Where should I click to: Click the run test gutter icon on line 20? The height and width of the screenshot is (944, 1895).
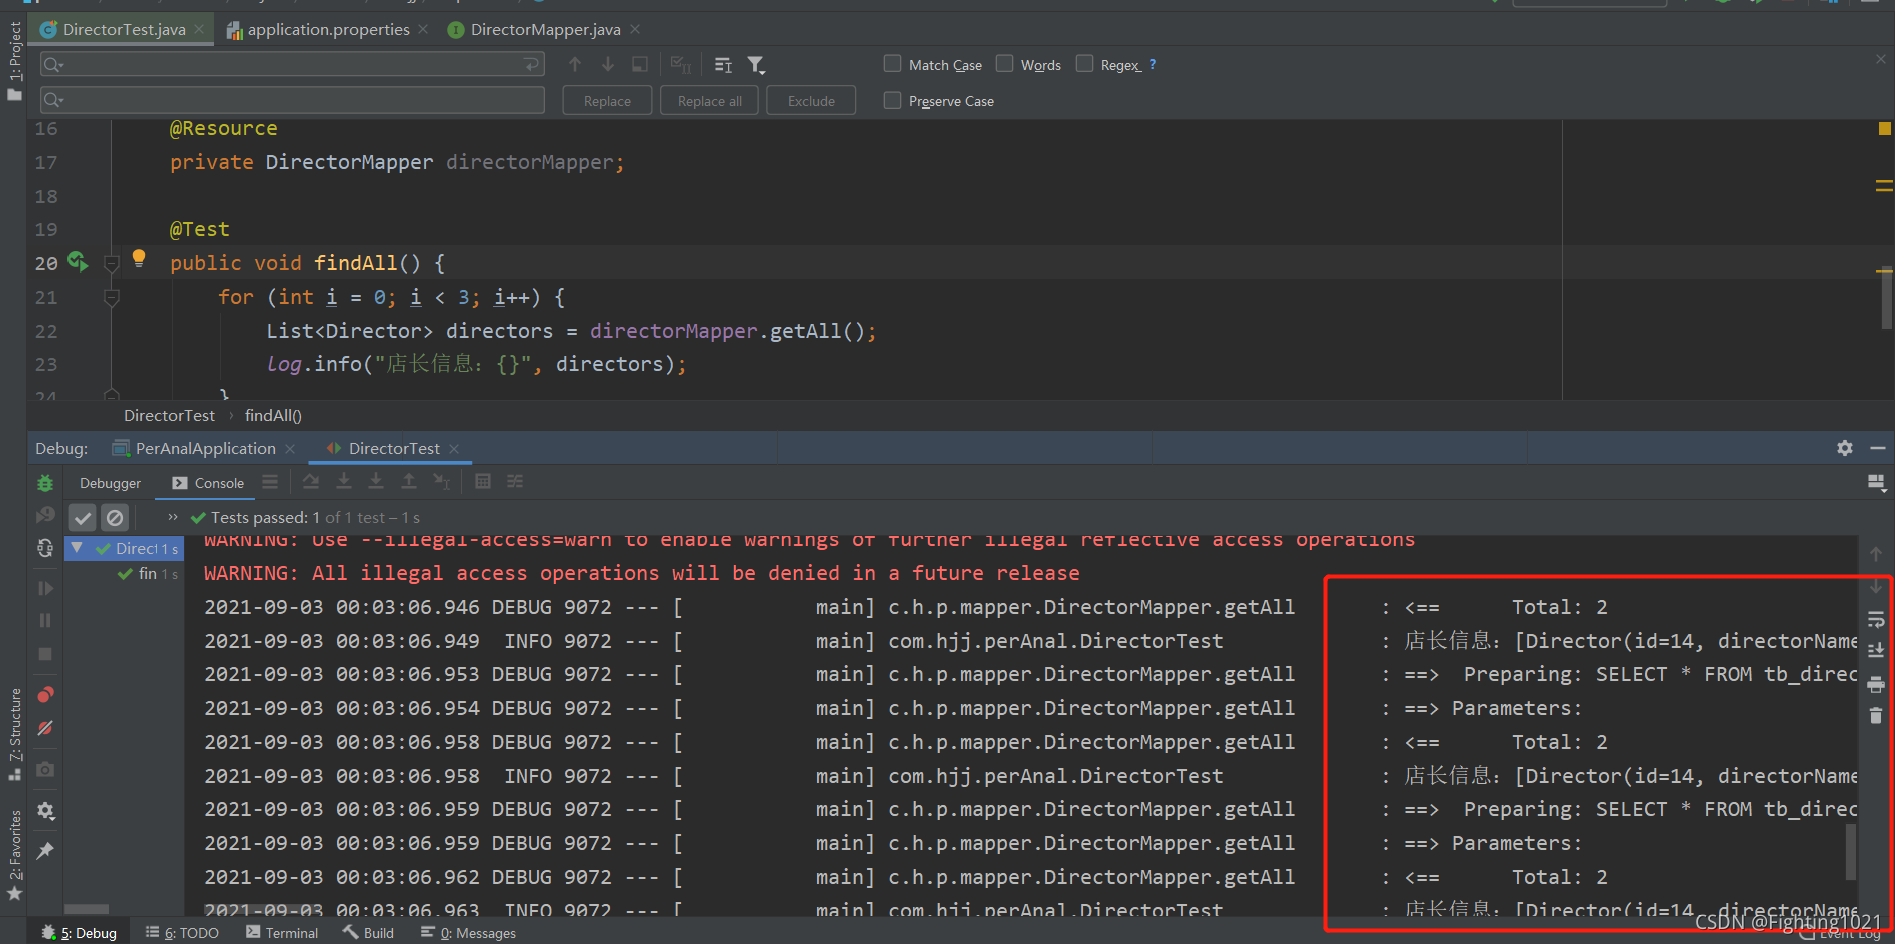click(x=77, y=262)
